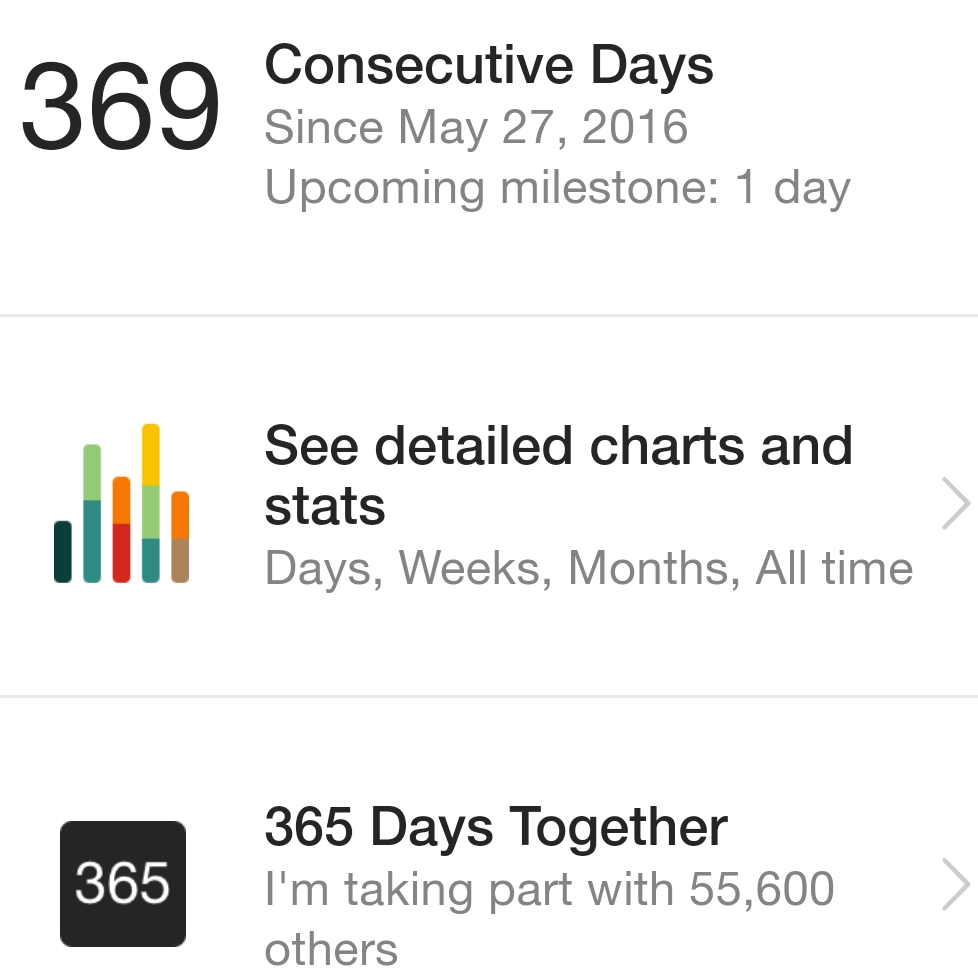The image size is (978, 978).
Task: Click the light green and teal chart bar
Action: [x=92, y=513]
